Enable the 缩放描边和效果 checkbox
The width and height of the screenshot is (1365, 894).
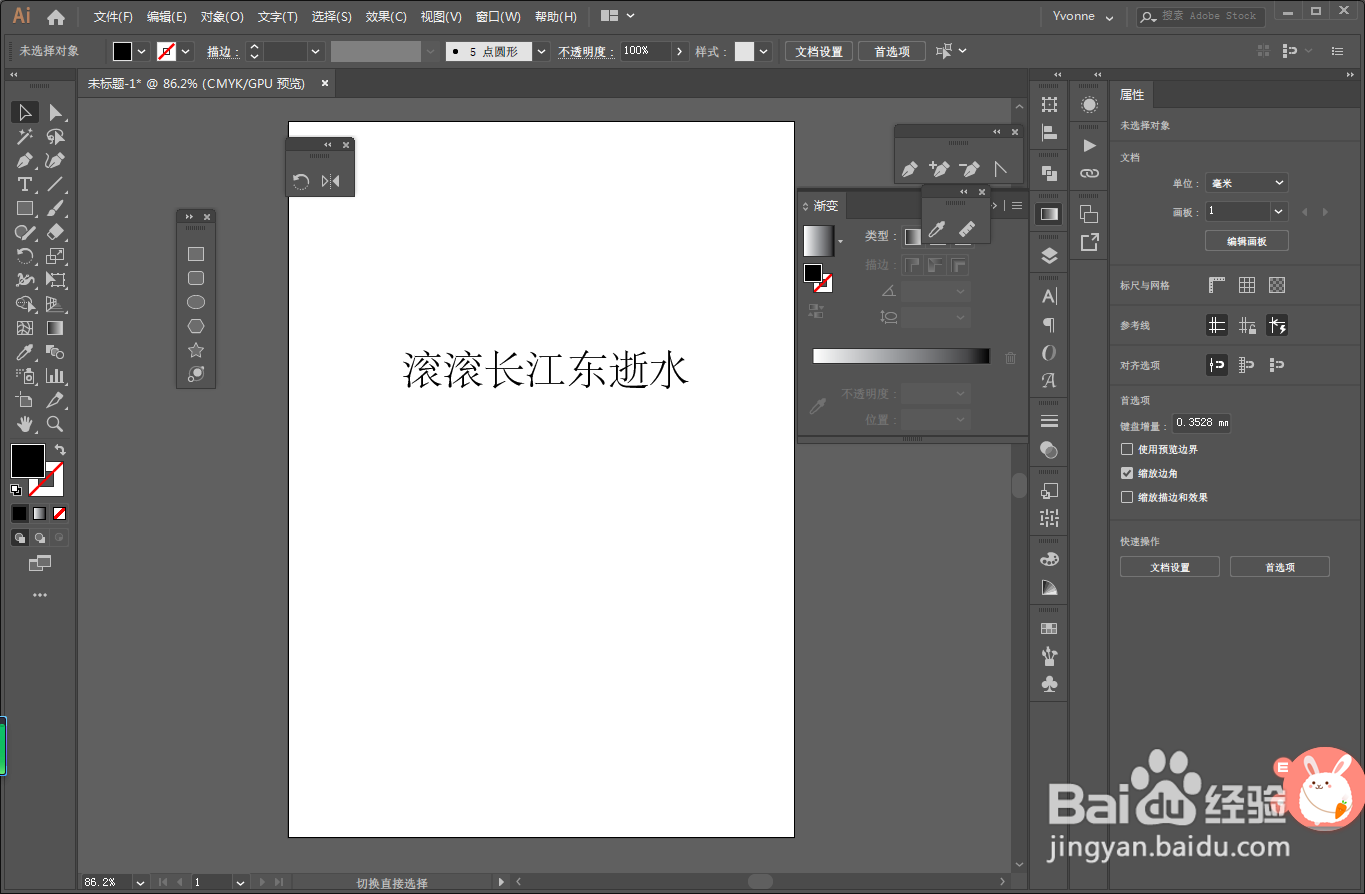coord(1125,497)
